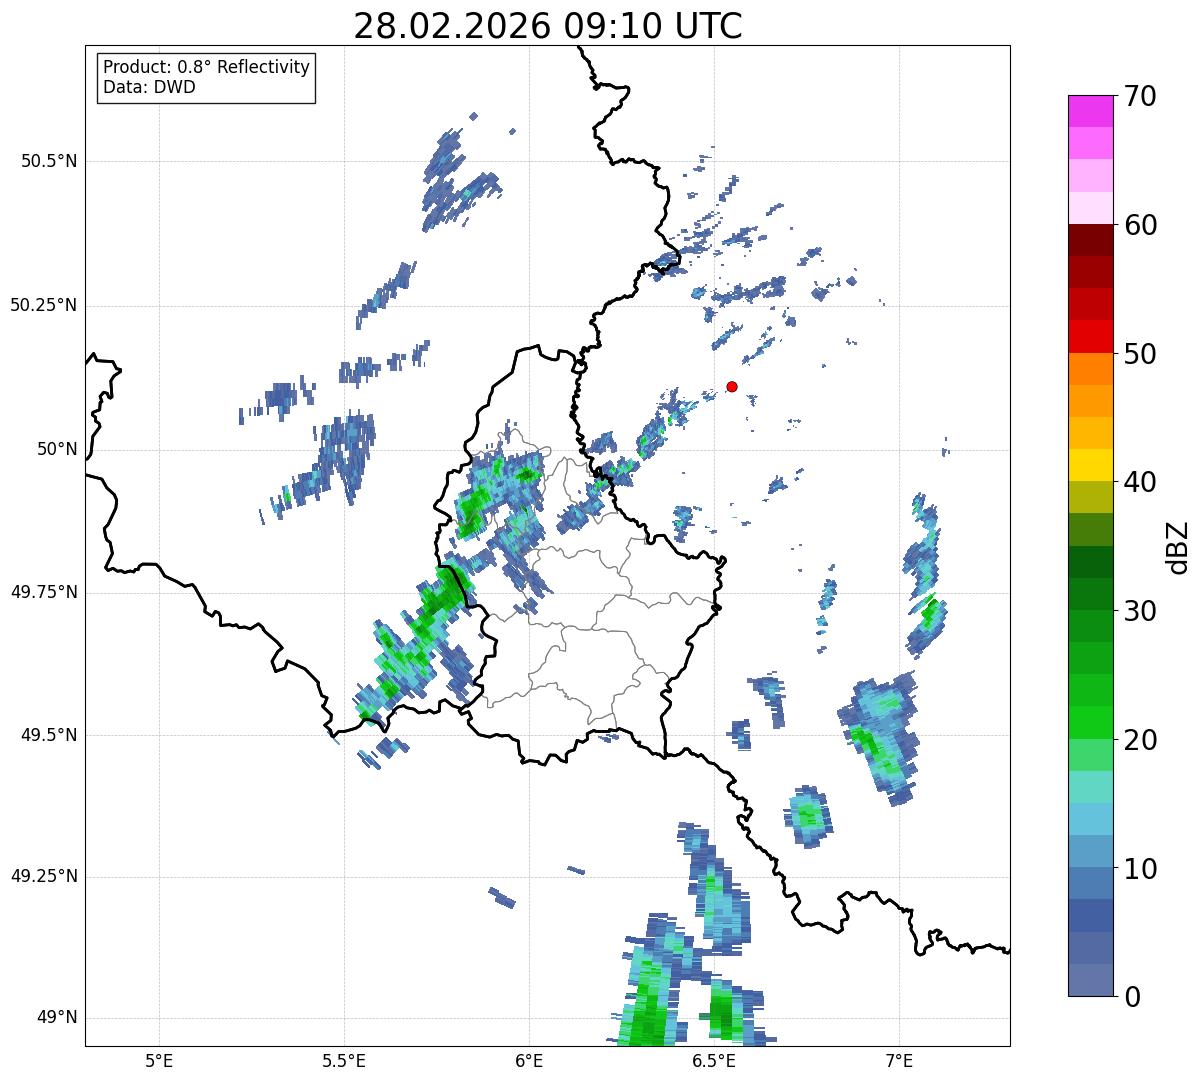Click the plot title 28.02.2026 09:10 UTC

(x=548, y=26)
